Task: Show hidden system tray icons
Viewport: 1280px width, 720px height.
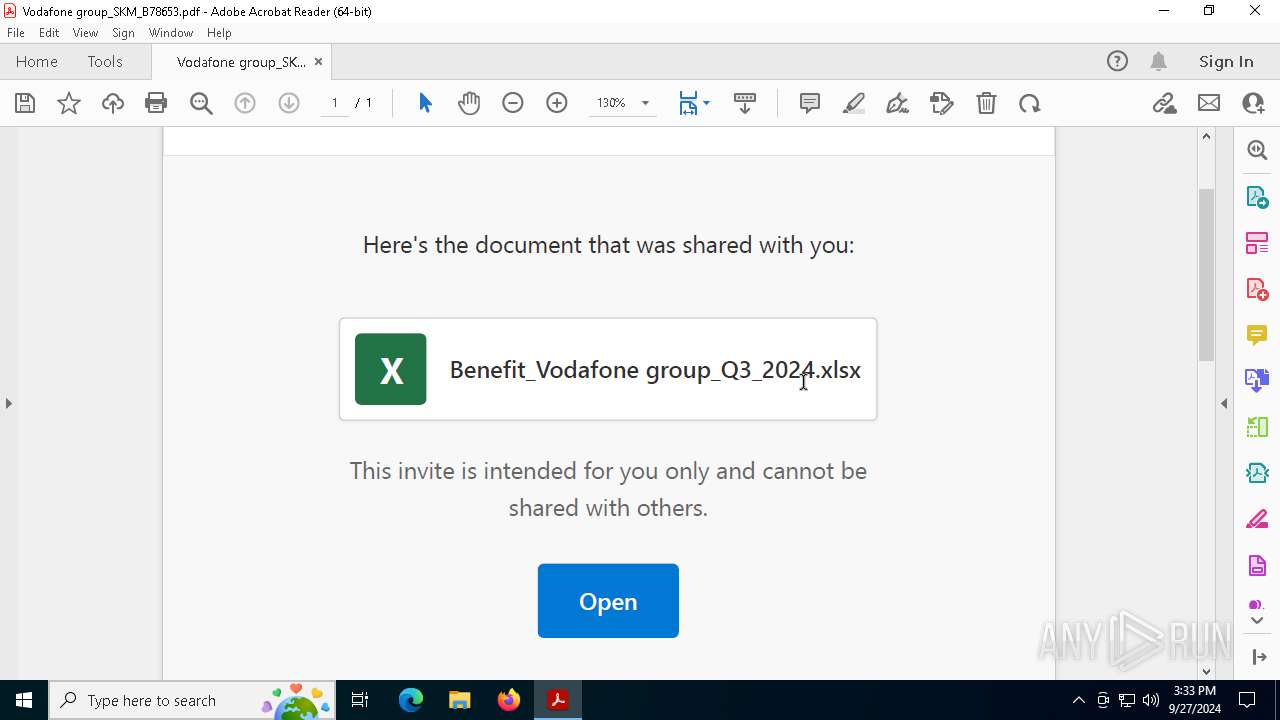Action: click(x=1078, y=700)
